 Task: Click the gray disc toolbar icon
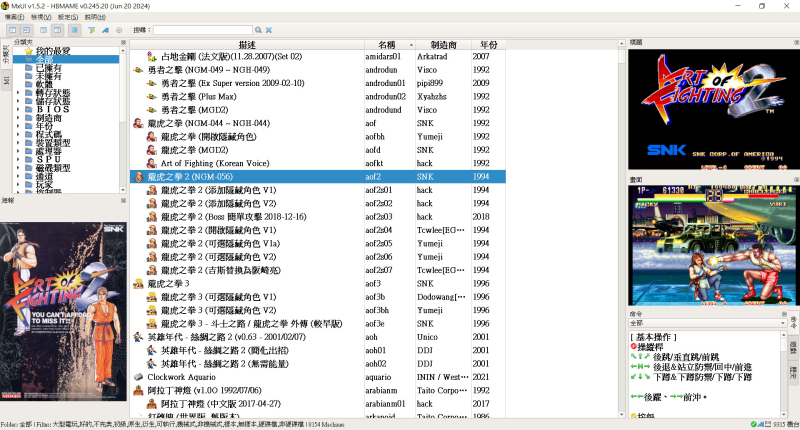click(119, 30)
